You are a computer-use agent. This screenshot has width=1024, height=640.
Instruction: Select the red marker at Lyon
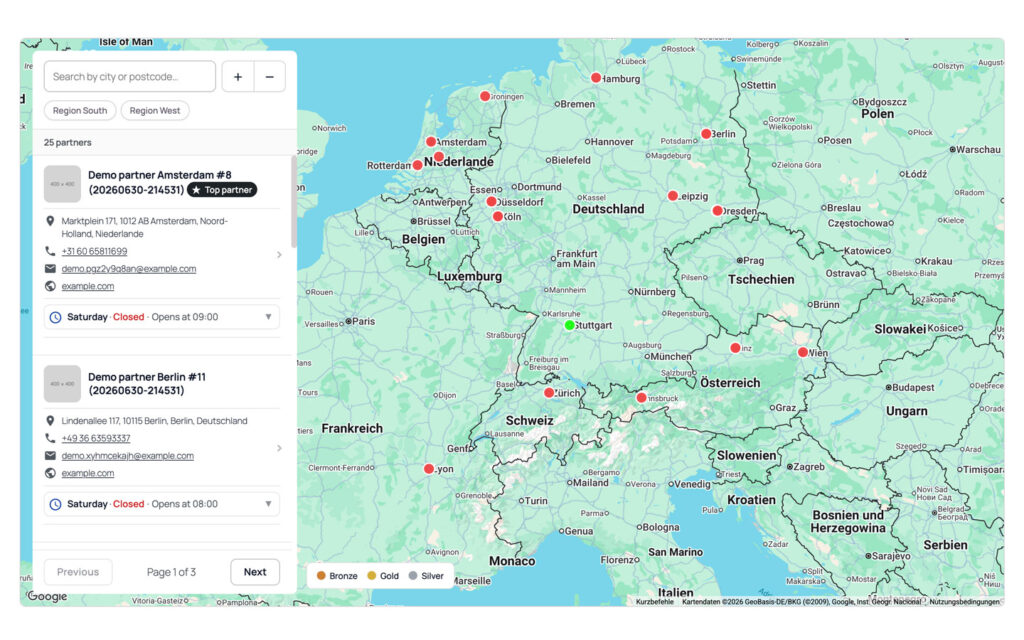tap(428, 469)
